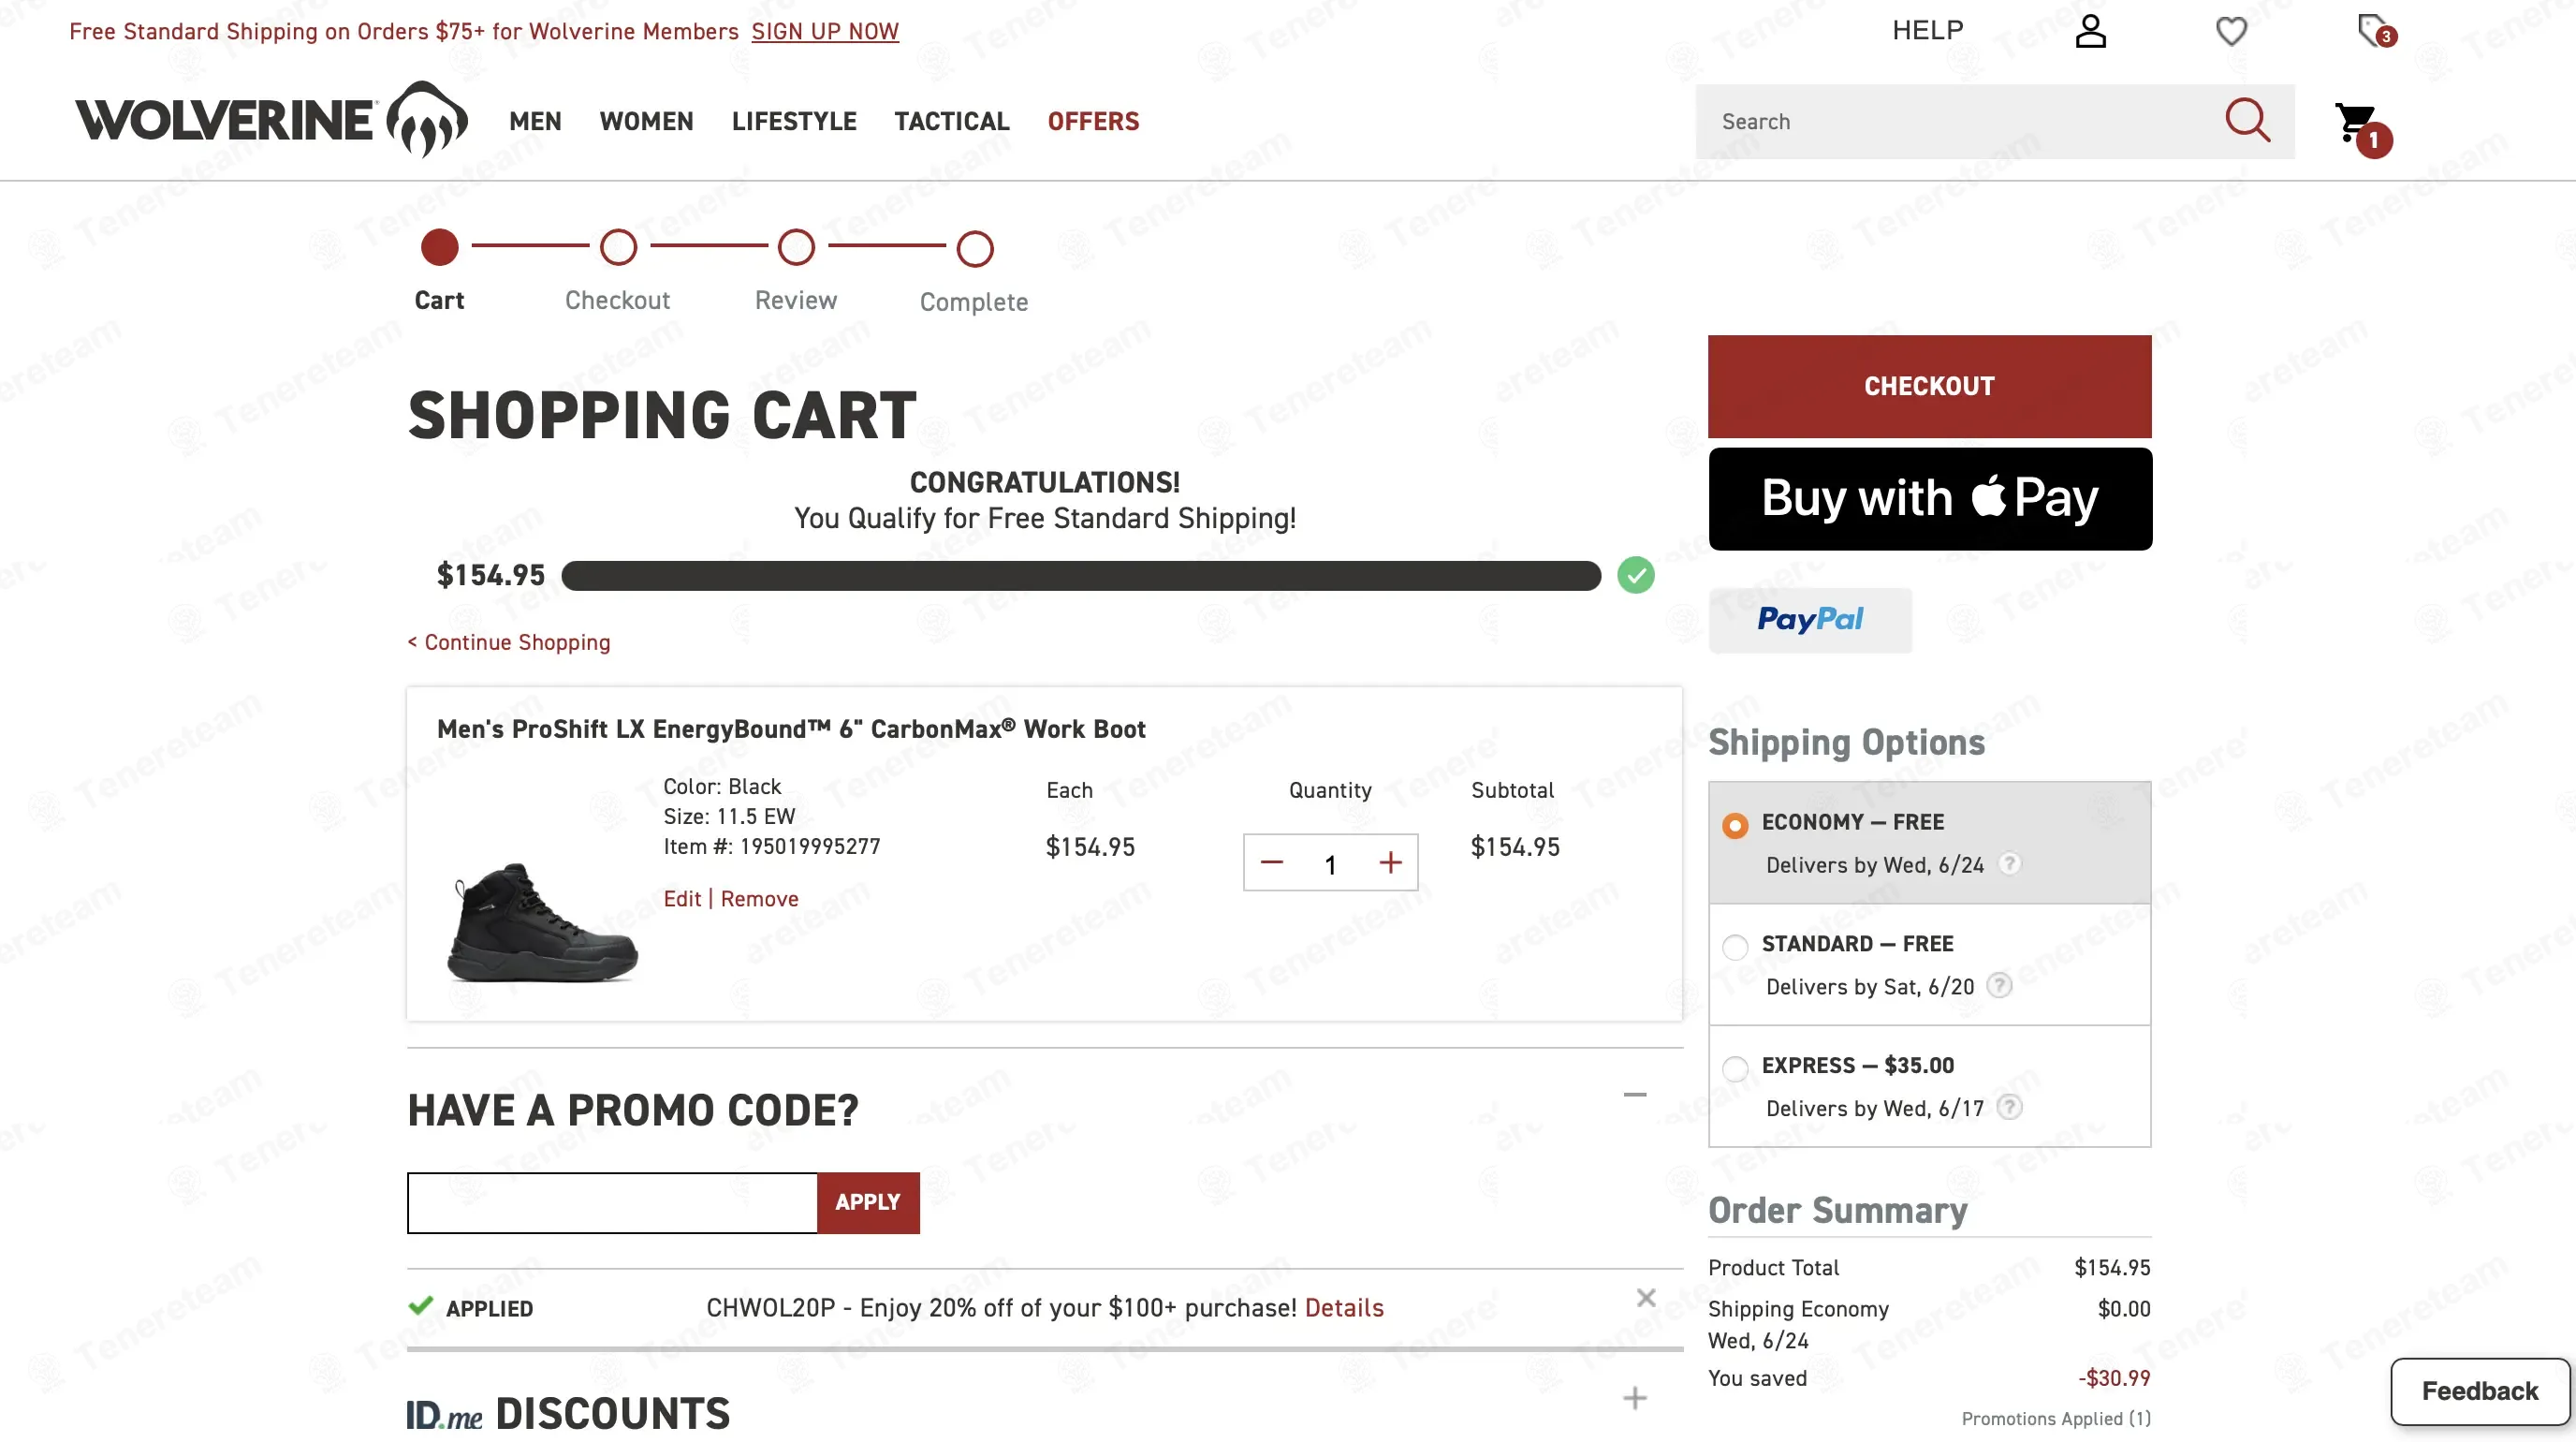Click the Cart step circle
The image size is (2576, 1442).
tap(439, 247)
